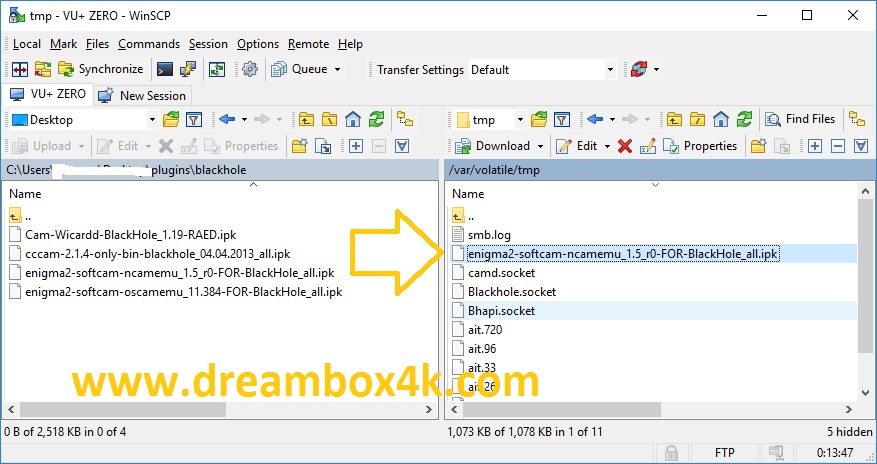Expand the Queue dropdown arrow
The height and width of the screenshot is (464, 877).
[337, 69]
